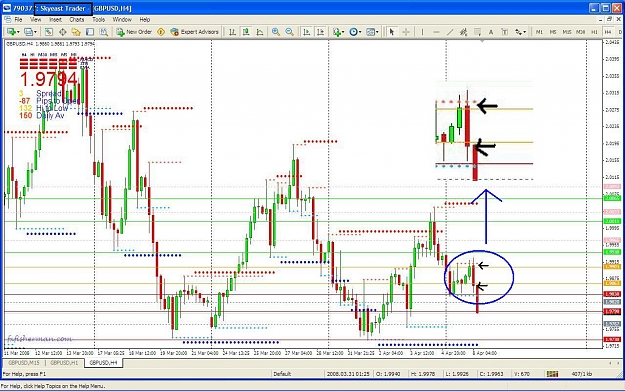Open the File menu

coord(18,20)
